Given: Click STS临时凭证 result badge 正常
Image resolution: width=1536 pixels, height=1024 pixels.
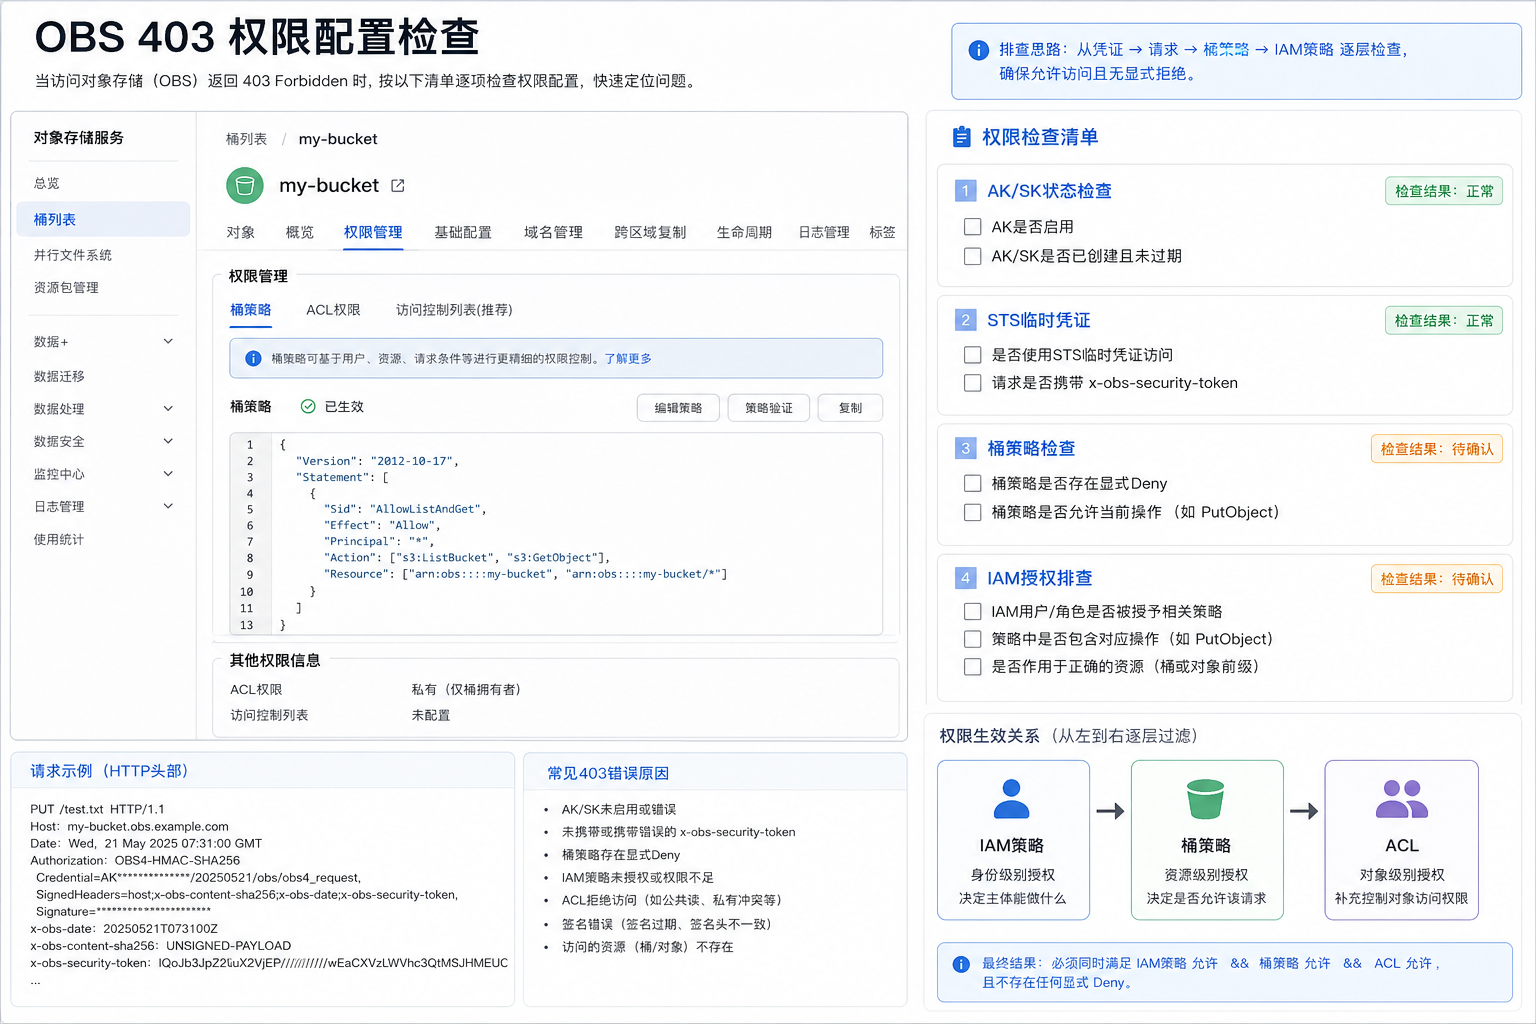Looking at the screenshot, I should (1444, 320).
